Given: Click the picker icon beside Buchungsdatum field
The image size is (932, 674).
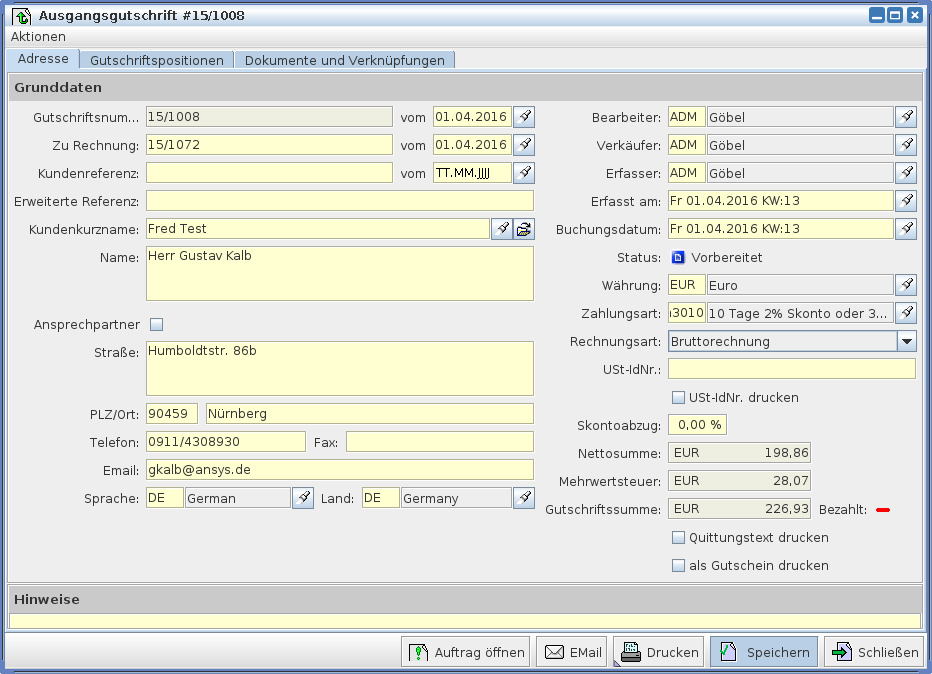Looking at the screenshot, I should pyautogui.click(x=905, y=229).
